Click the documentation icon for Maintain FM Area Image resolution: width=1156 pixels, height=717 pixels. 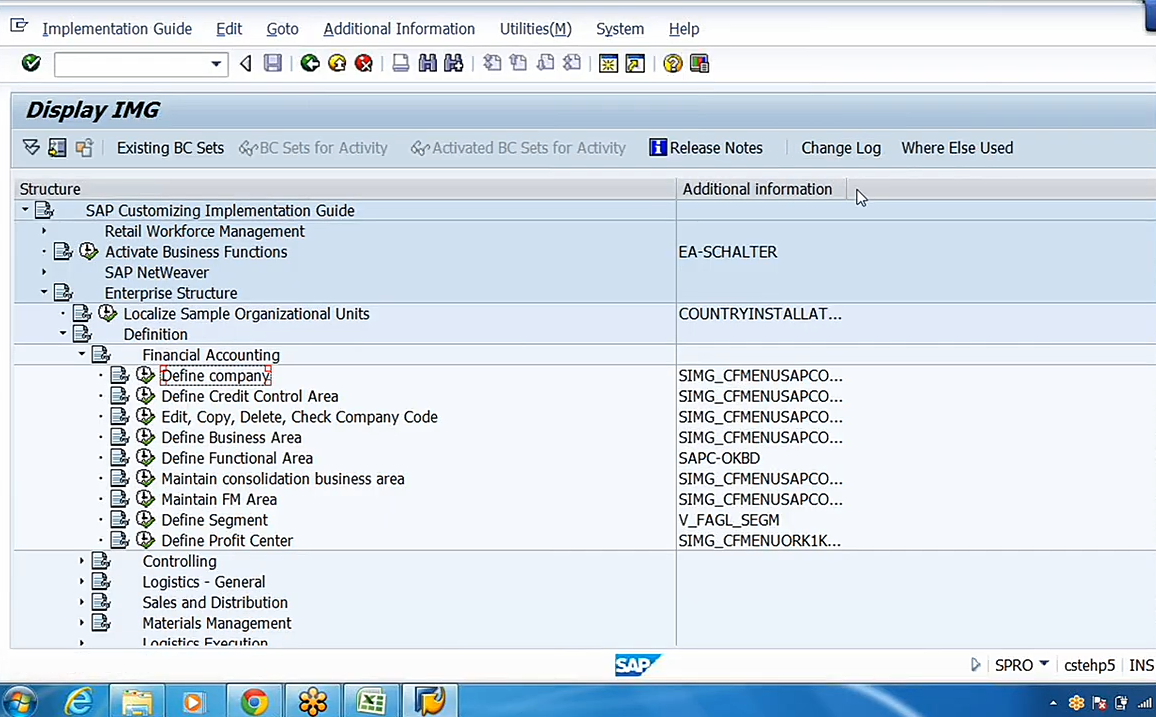119,499
